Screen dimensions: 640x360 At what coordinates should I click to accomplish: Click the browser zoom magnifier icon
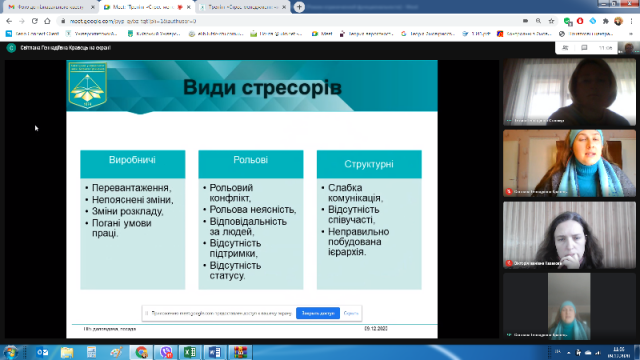[538, 21]
